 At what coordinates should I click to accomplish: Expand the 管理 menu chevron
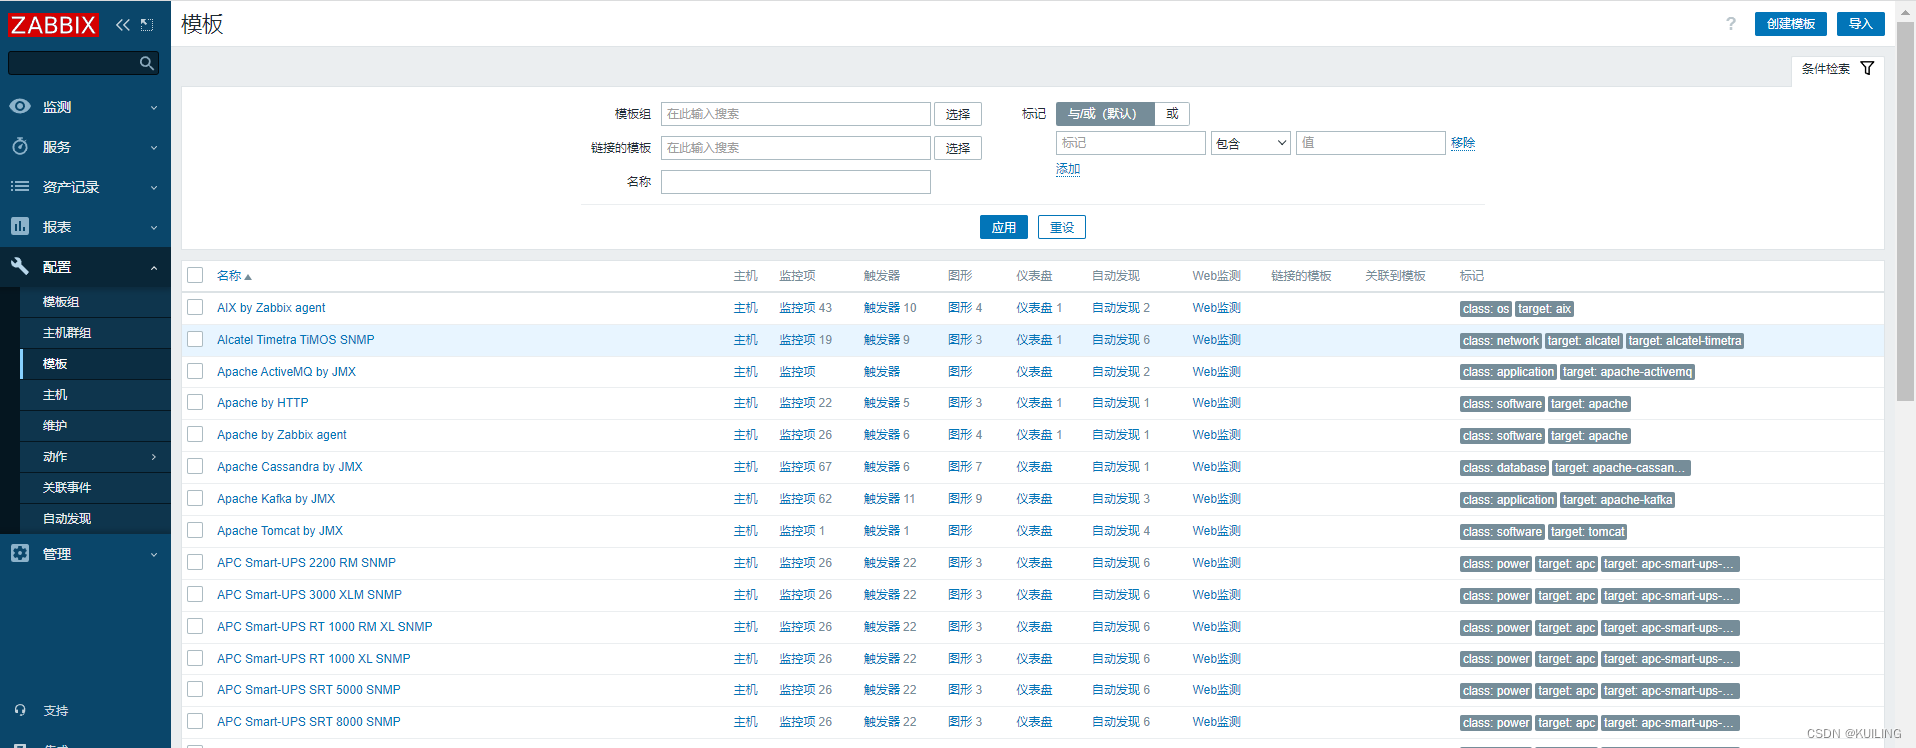click(154, 554)
